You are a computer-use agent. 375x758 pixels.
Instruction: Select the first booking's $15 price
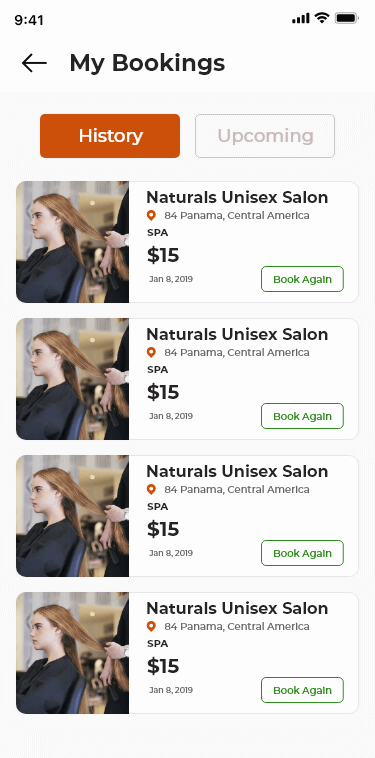click(163, 255)
